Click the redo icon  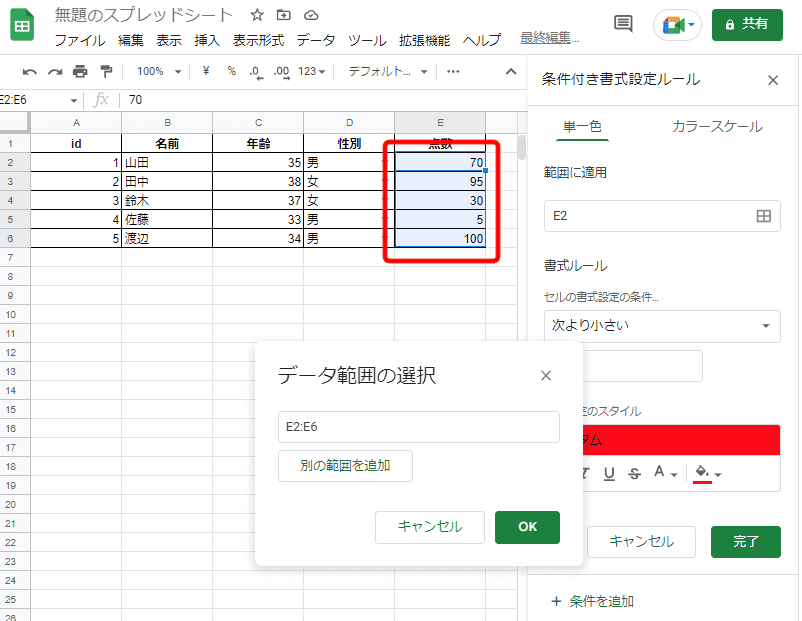tap(54, 71)
